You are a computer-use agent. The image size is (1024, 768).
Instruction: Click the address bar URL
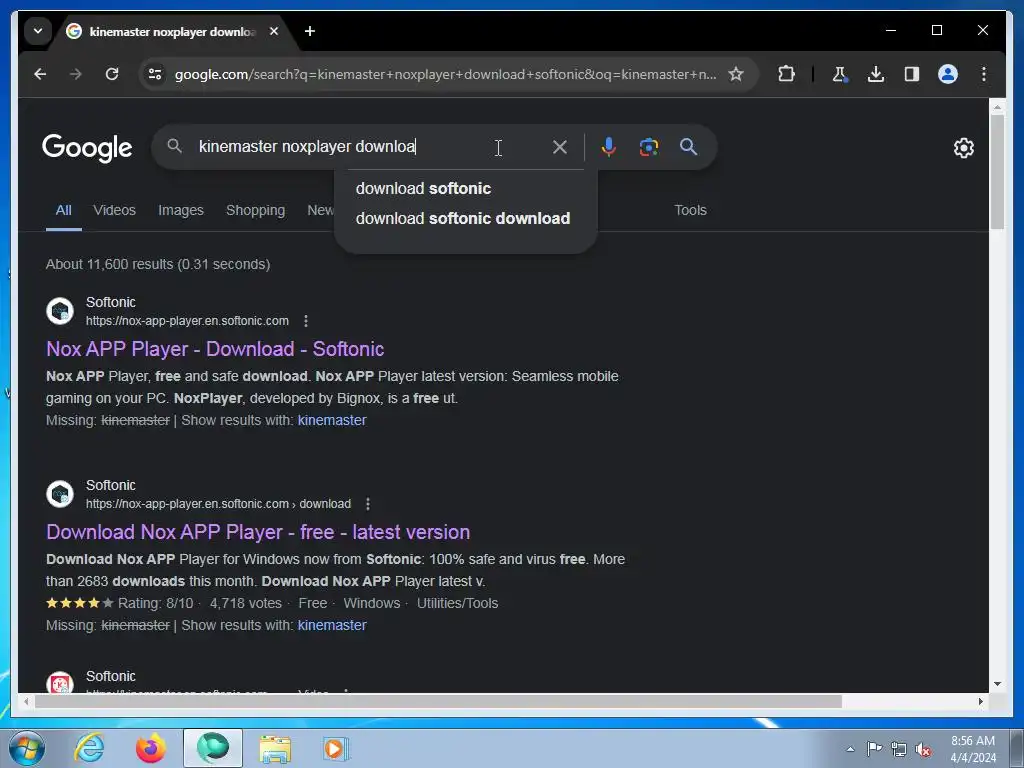click(x=445, y=74)
